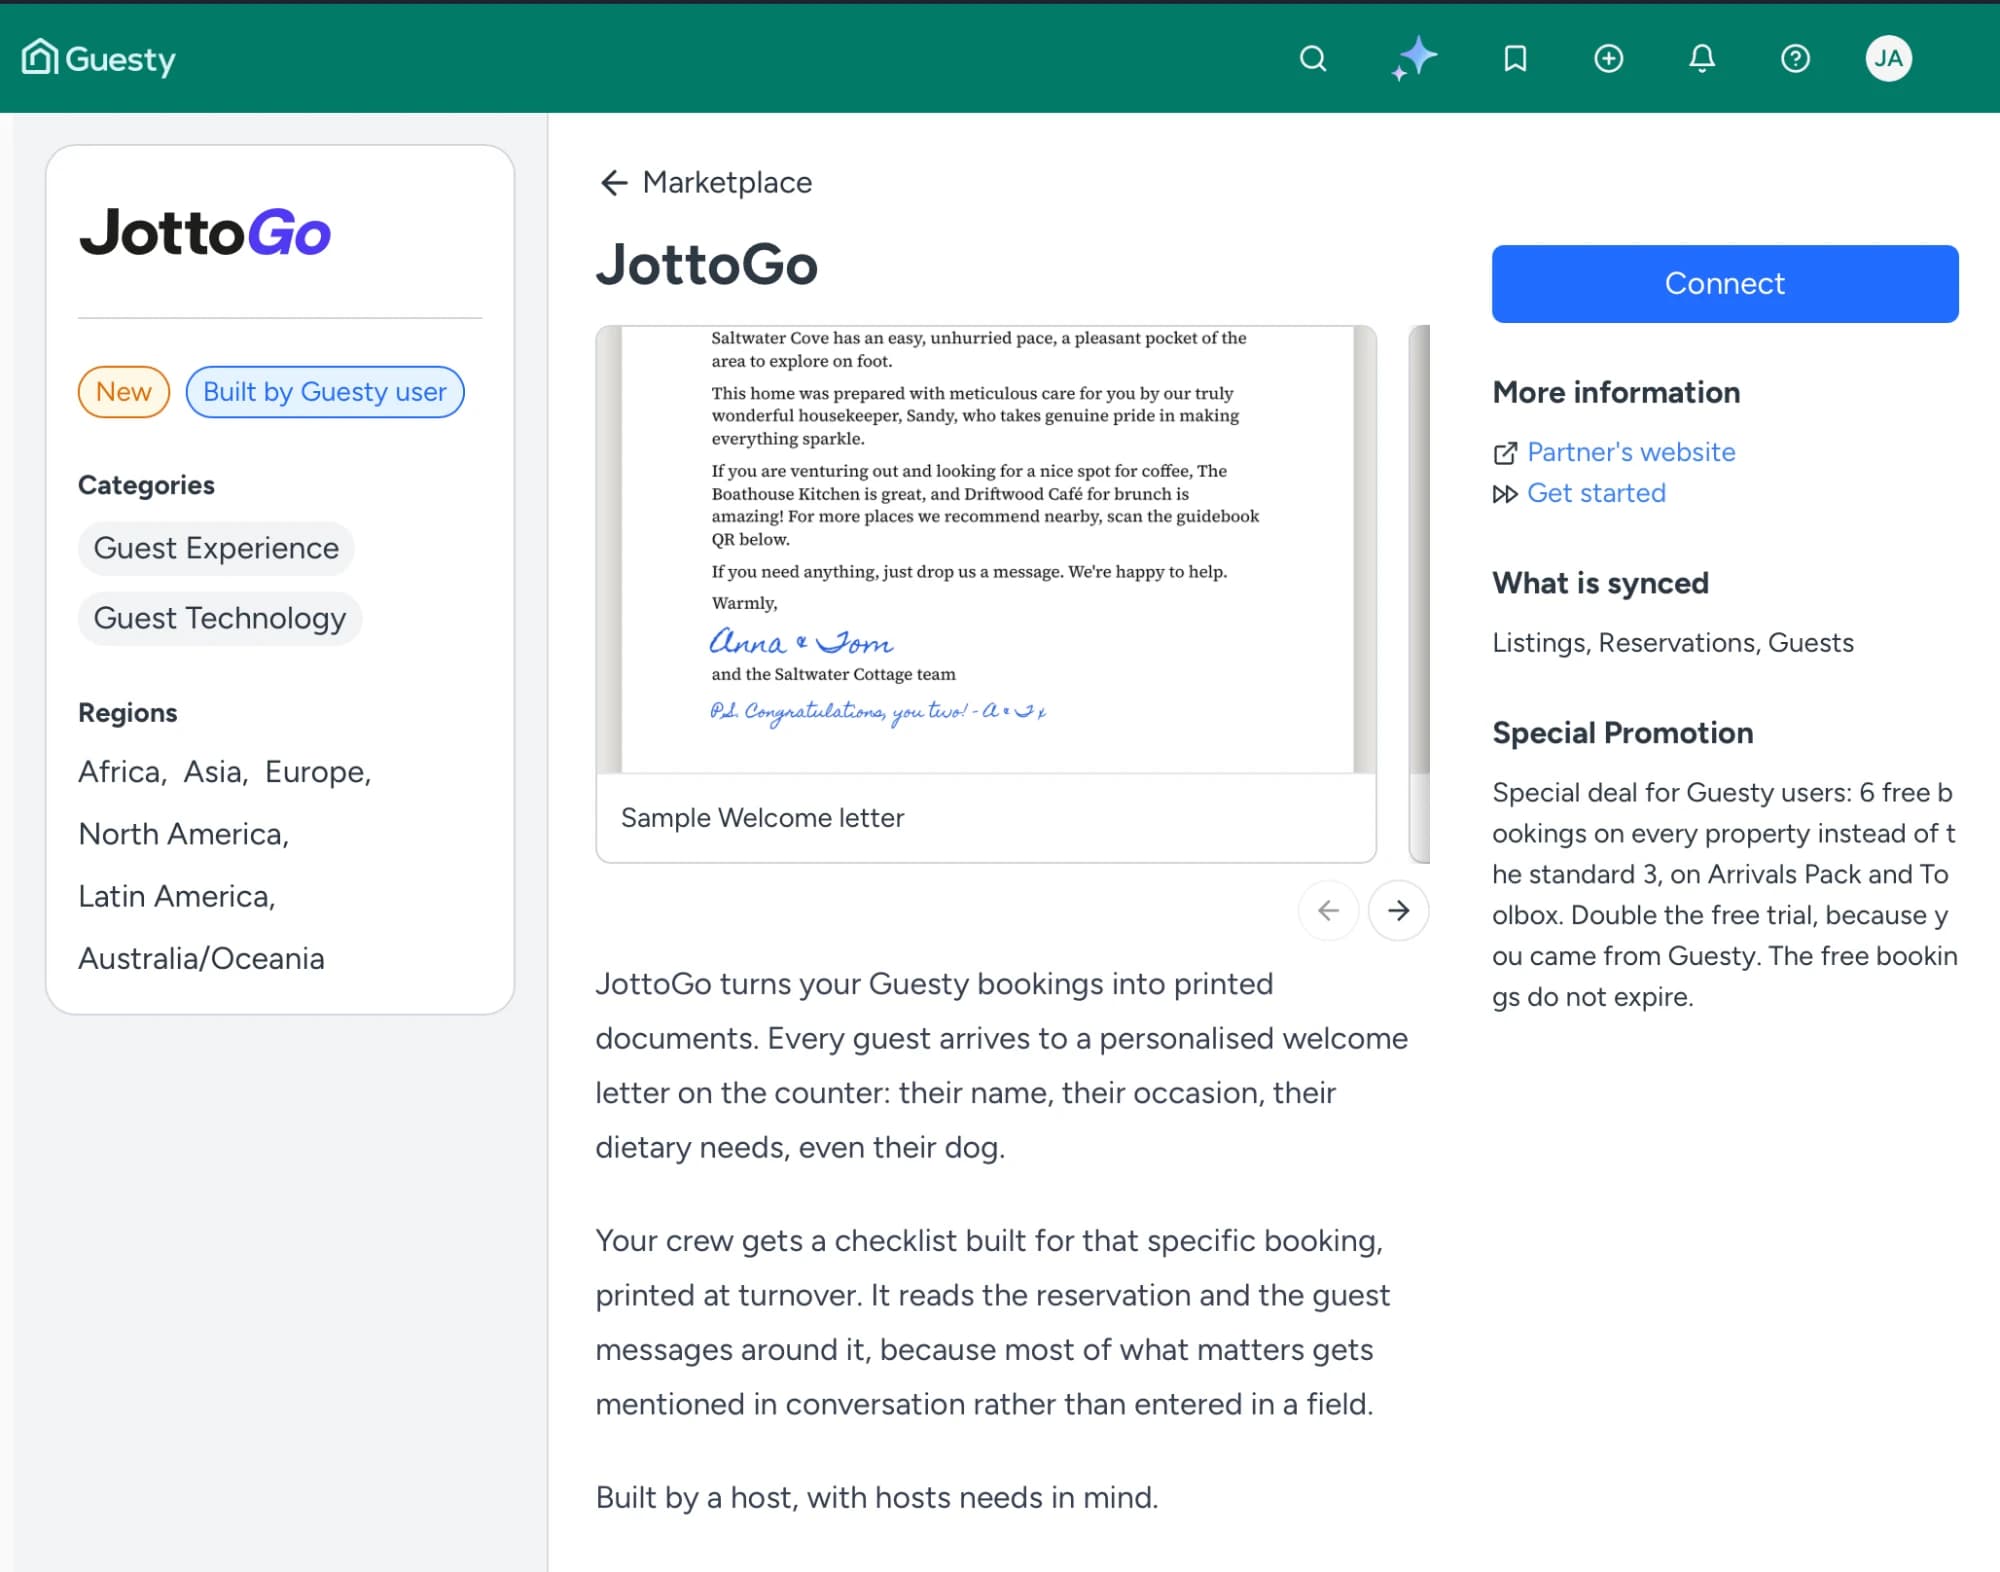Click the Sample Welcome letter caption
This screenshot has height=1572, width=2000.
[762, 818]
